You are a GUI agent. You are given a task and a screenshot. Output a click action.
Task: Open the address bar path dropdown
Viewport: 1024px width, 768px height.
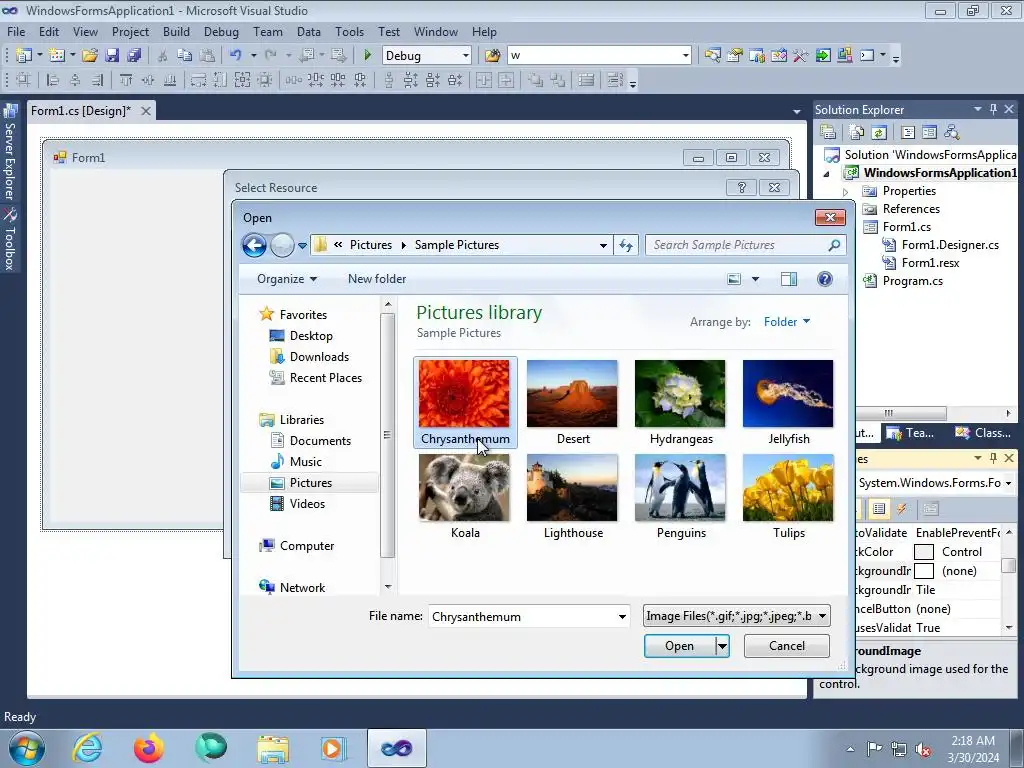pos(603,246)
